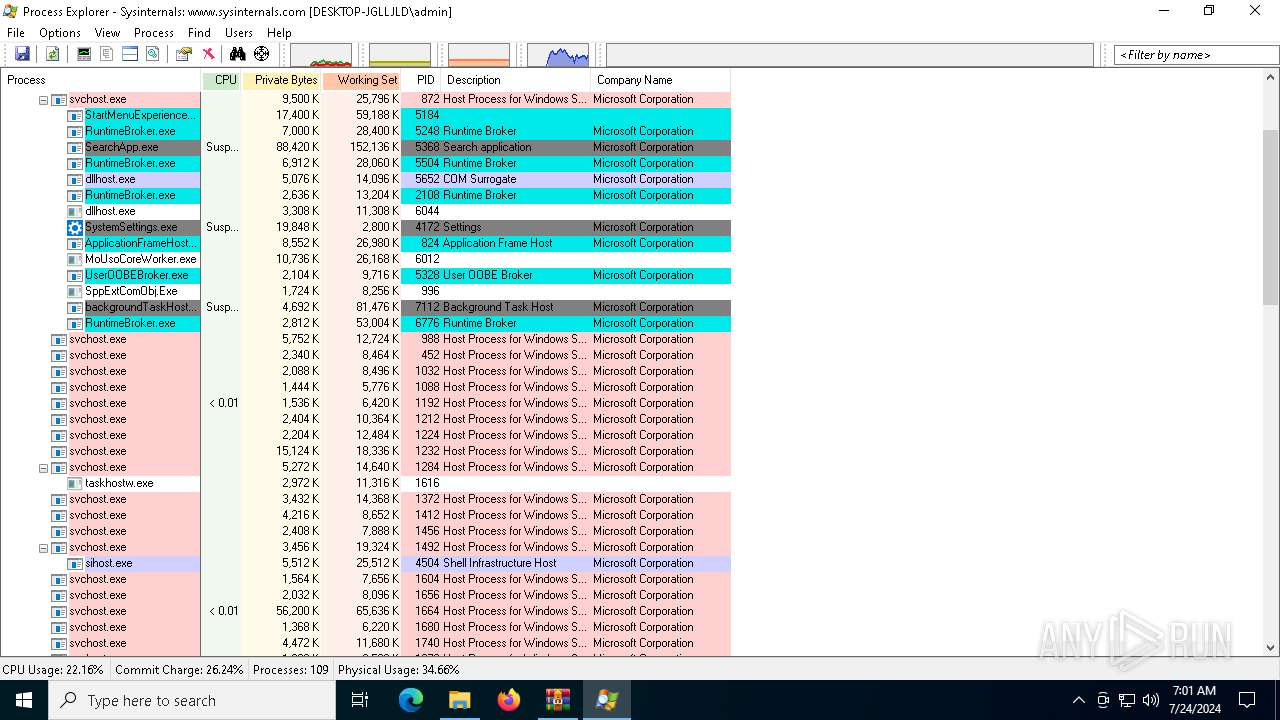The height and width of the screenshot is (720, 1280).
Task: Open the process Properties toolbar icon
Action: (184, 54)
